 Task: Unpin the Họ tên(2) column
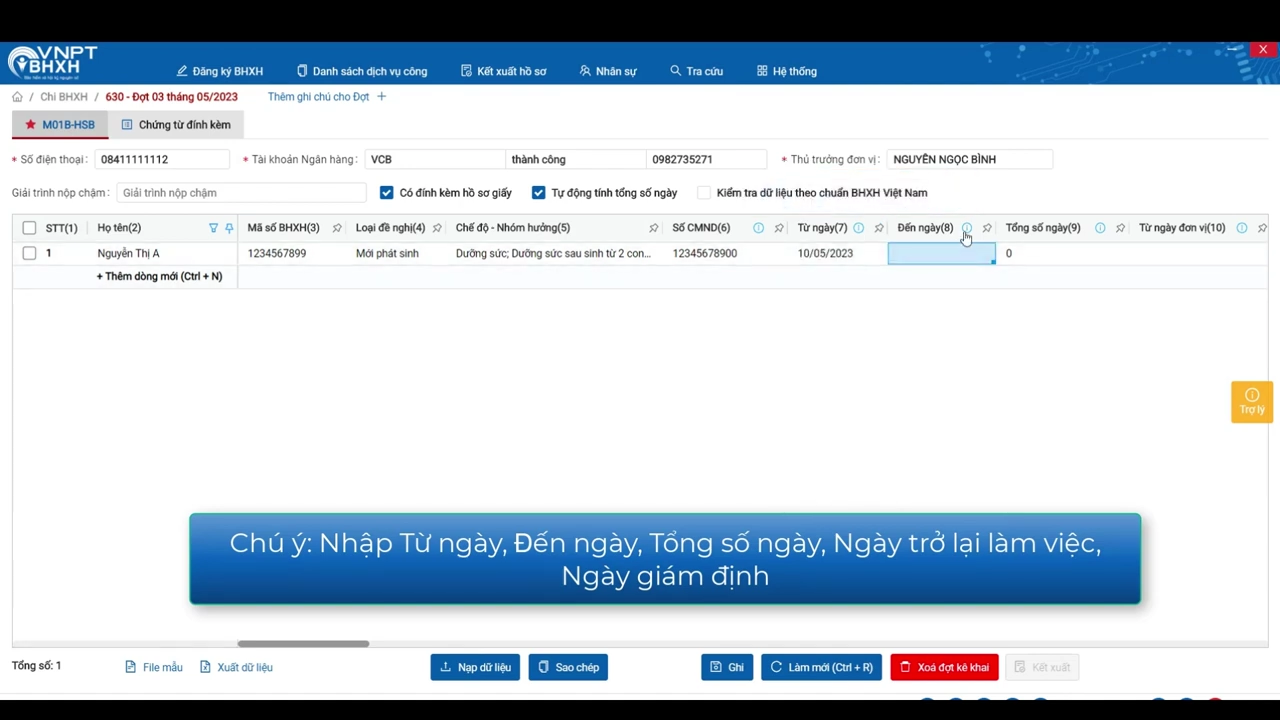229,228
